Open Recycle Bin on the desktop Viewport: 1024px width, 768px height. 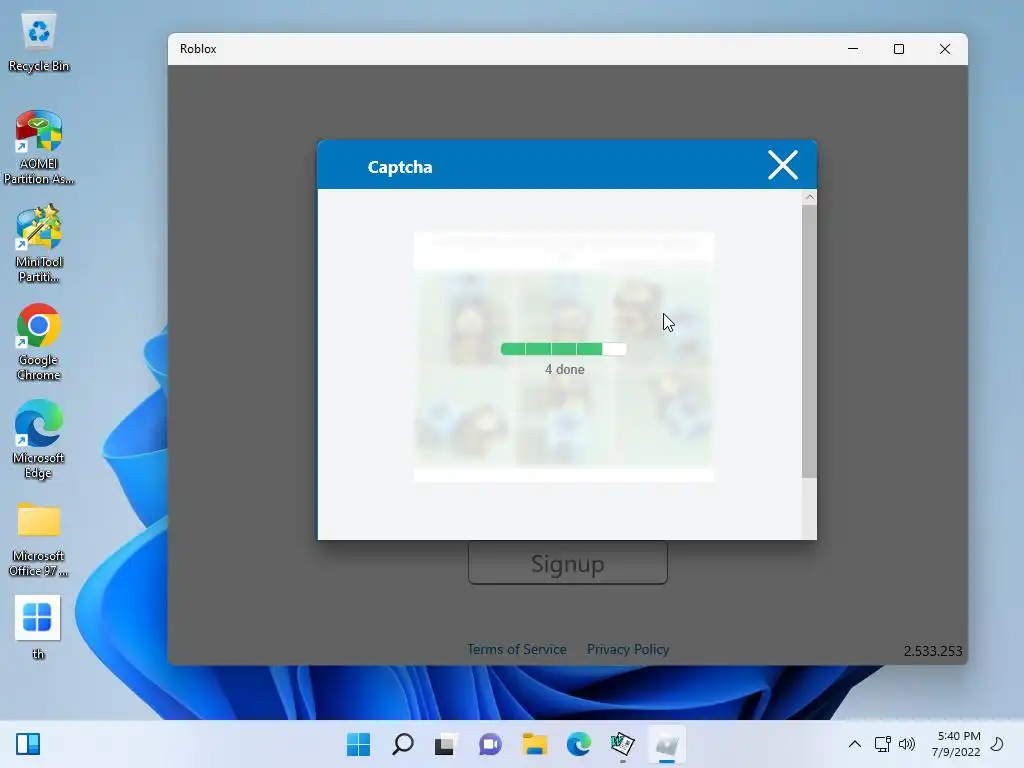(x=39, y=42)
